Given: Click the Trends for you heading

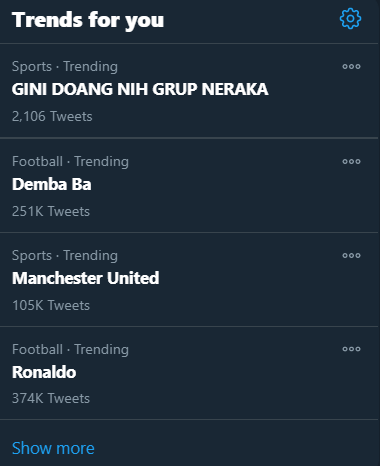Looking at the screenshot, I should (x=88, y=20).
